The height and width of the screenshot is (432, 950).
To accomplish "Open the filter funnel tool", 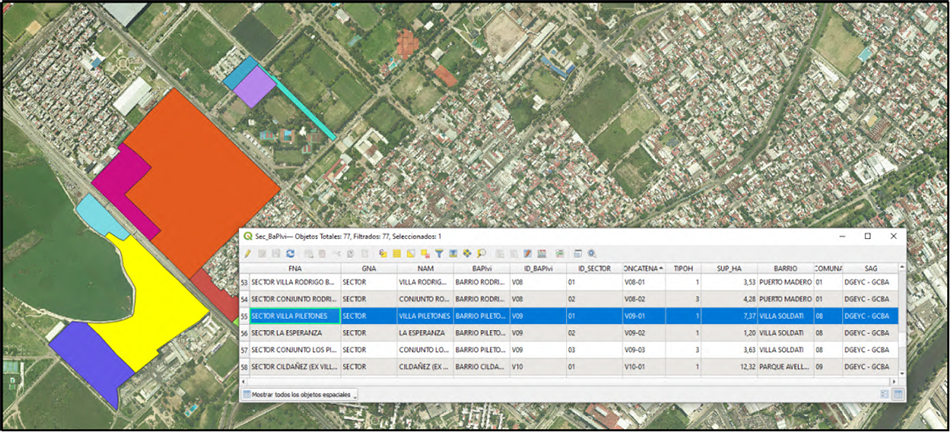I will tap(439, 254).
